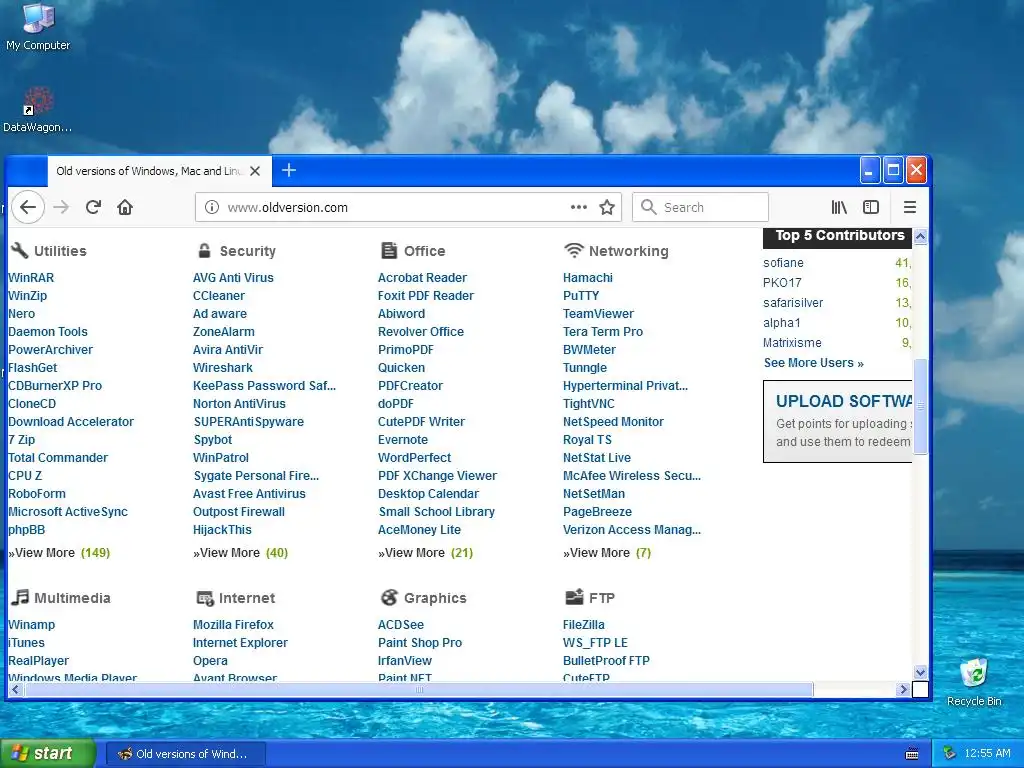Open page actions three-dot menu
The height and width of the screenshot is (768, 1024).
(579, 207)
